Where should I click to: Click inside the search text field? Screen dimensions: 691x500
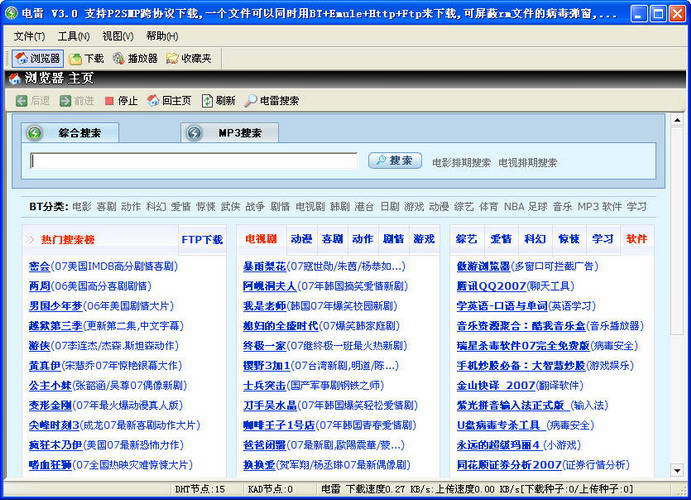click(x=193, y=161)
